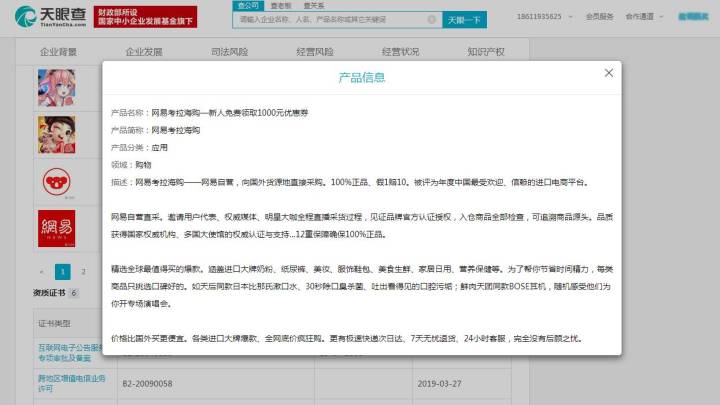Screen dimensions: 720x405
Task: Click the 资质证书 section heading
Action: pos(49,293)
